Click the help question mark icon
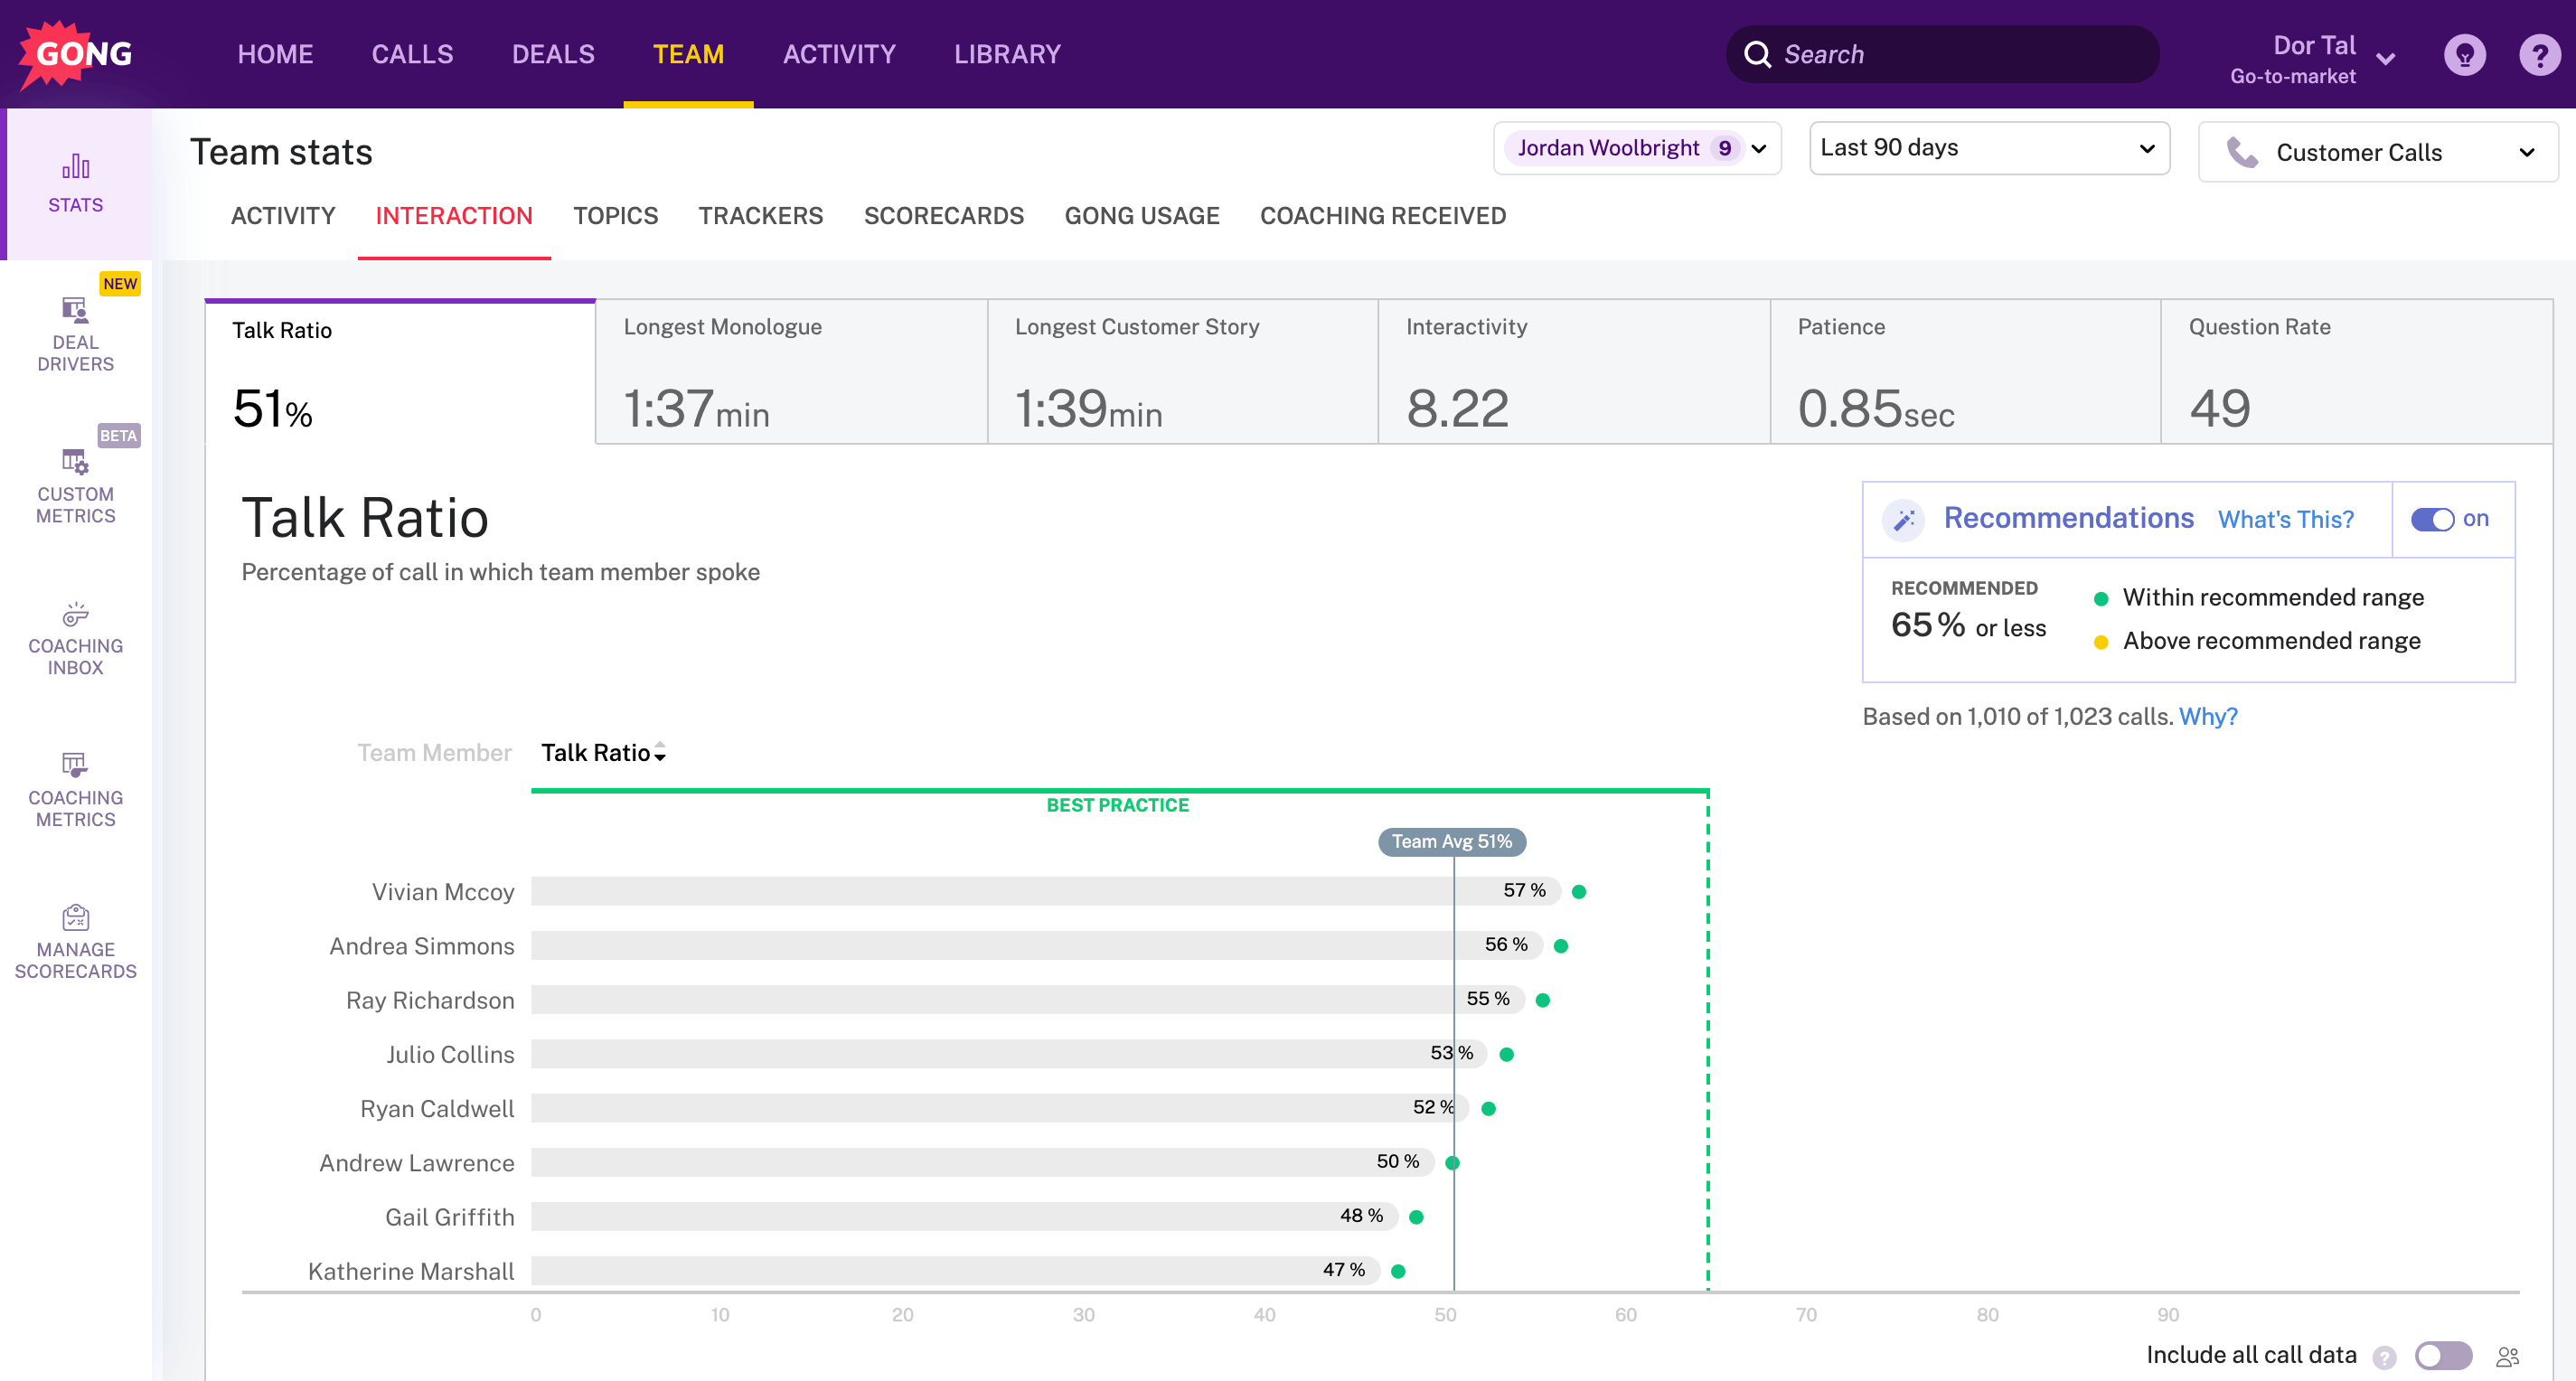The image size is (2576, 1381). 2539,54
